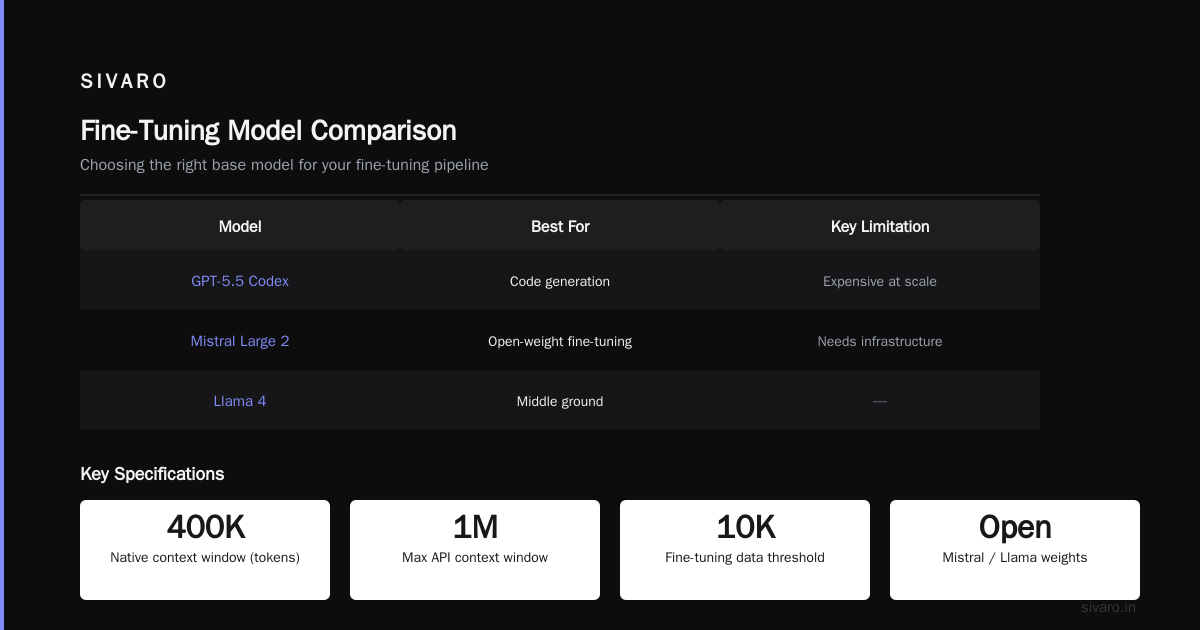Screen dimensions: 1200x630
Task: Click the SIVARO brand logo text
Action: click(x=124, y=82)
